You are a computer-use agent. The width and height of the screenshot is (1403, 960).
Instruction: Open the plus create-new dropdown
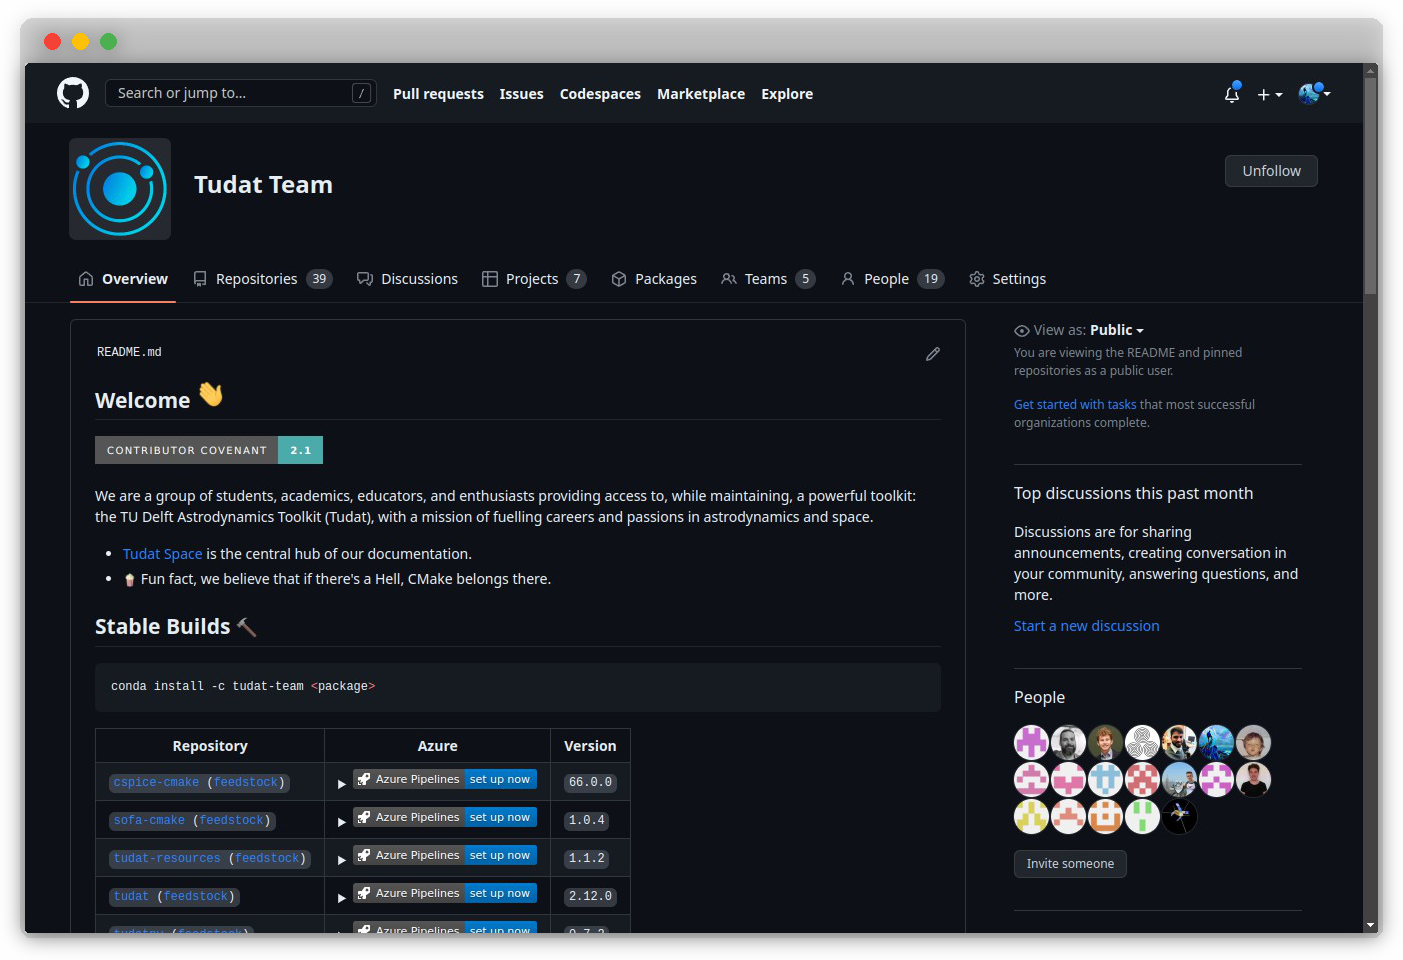(1270, 94)
